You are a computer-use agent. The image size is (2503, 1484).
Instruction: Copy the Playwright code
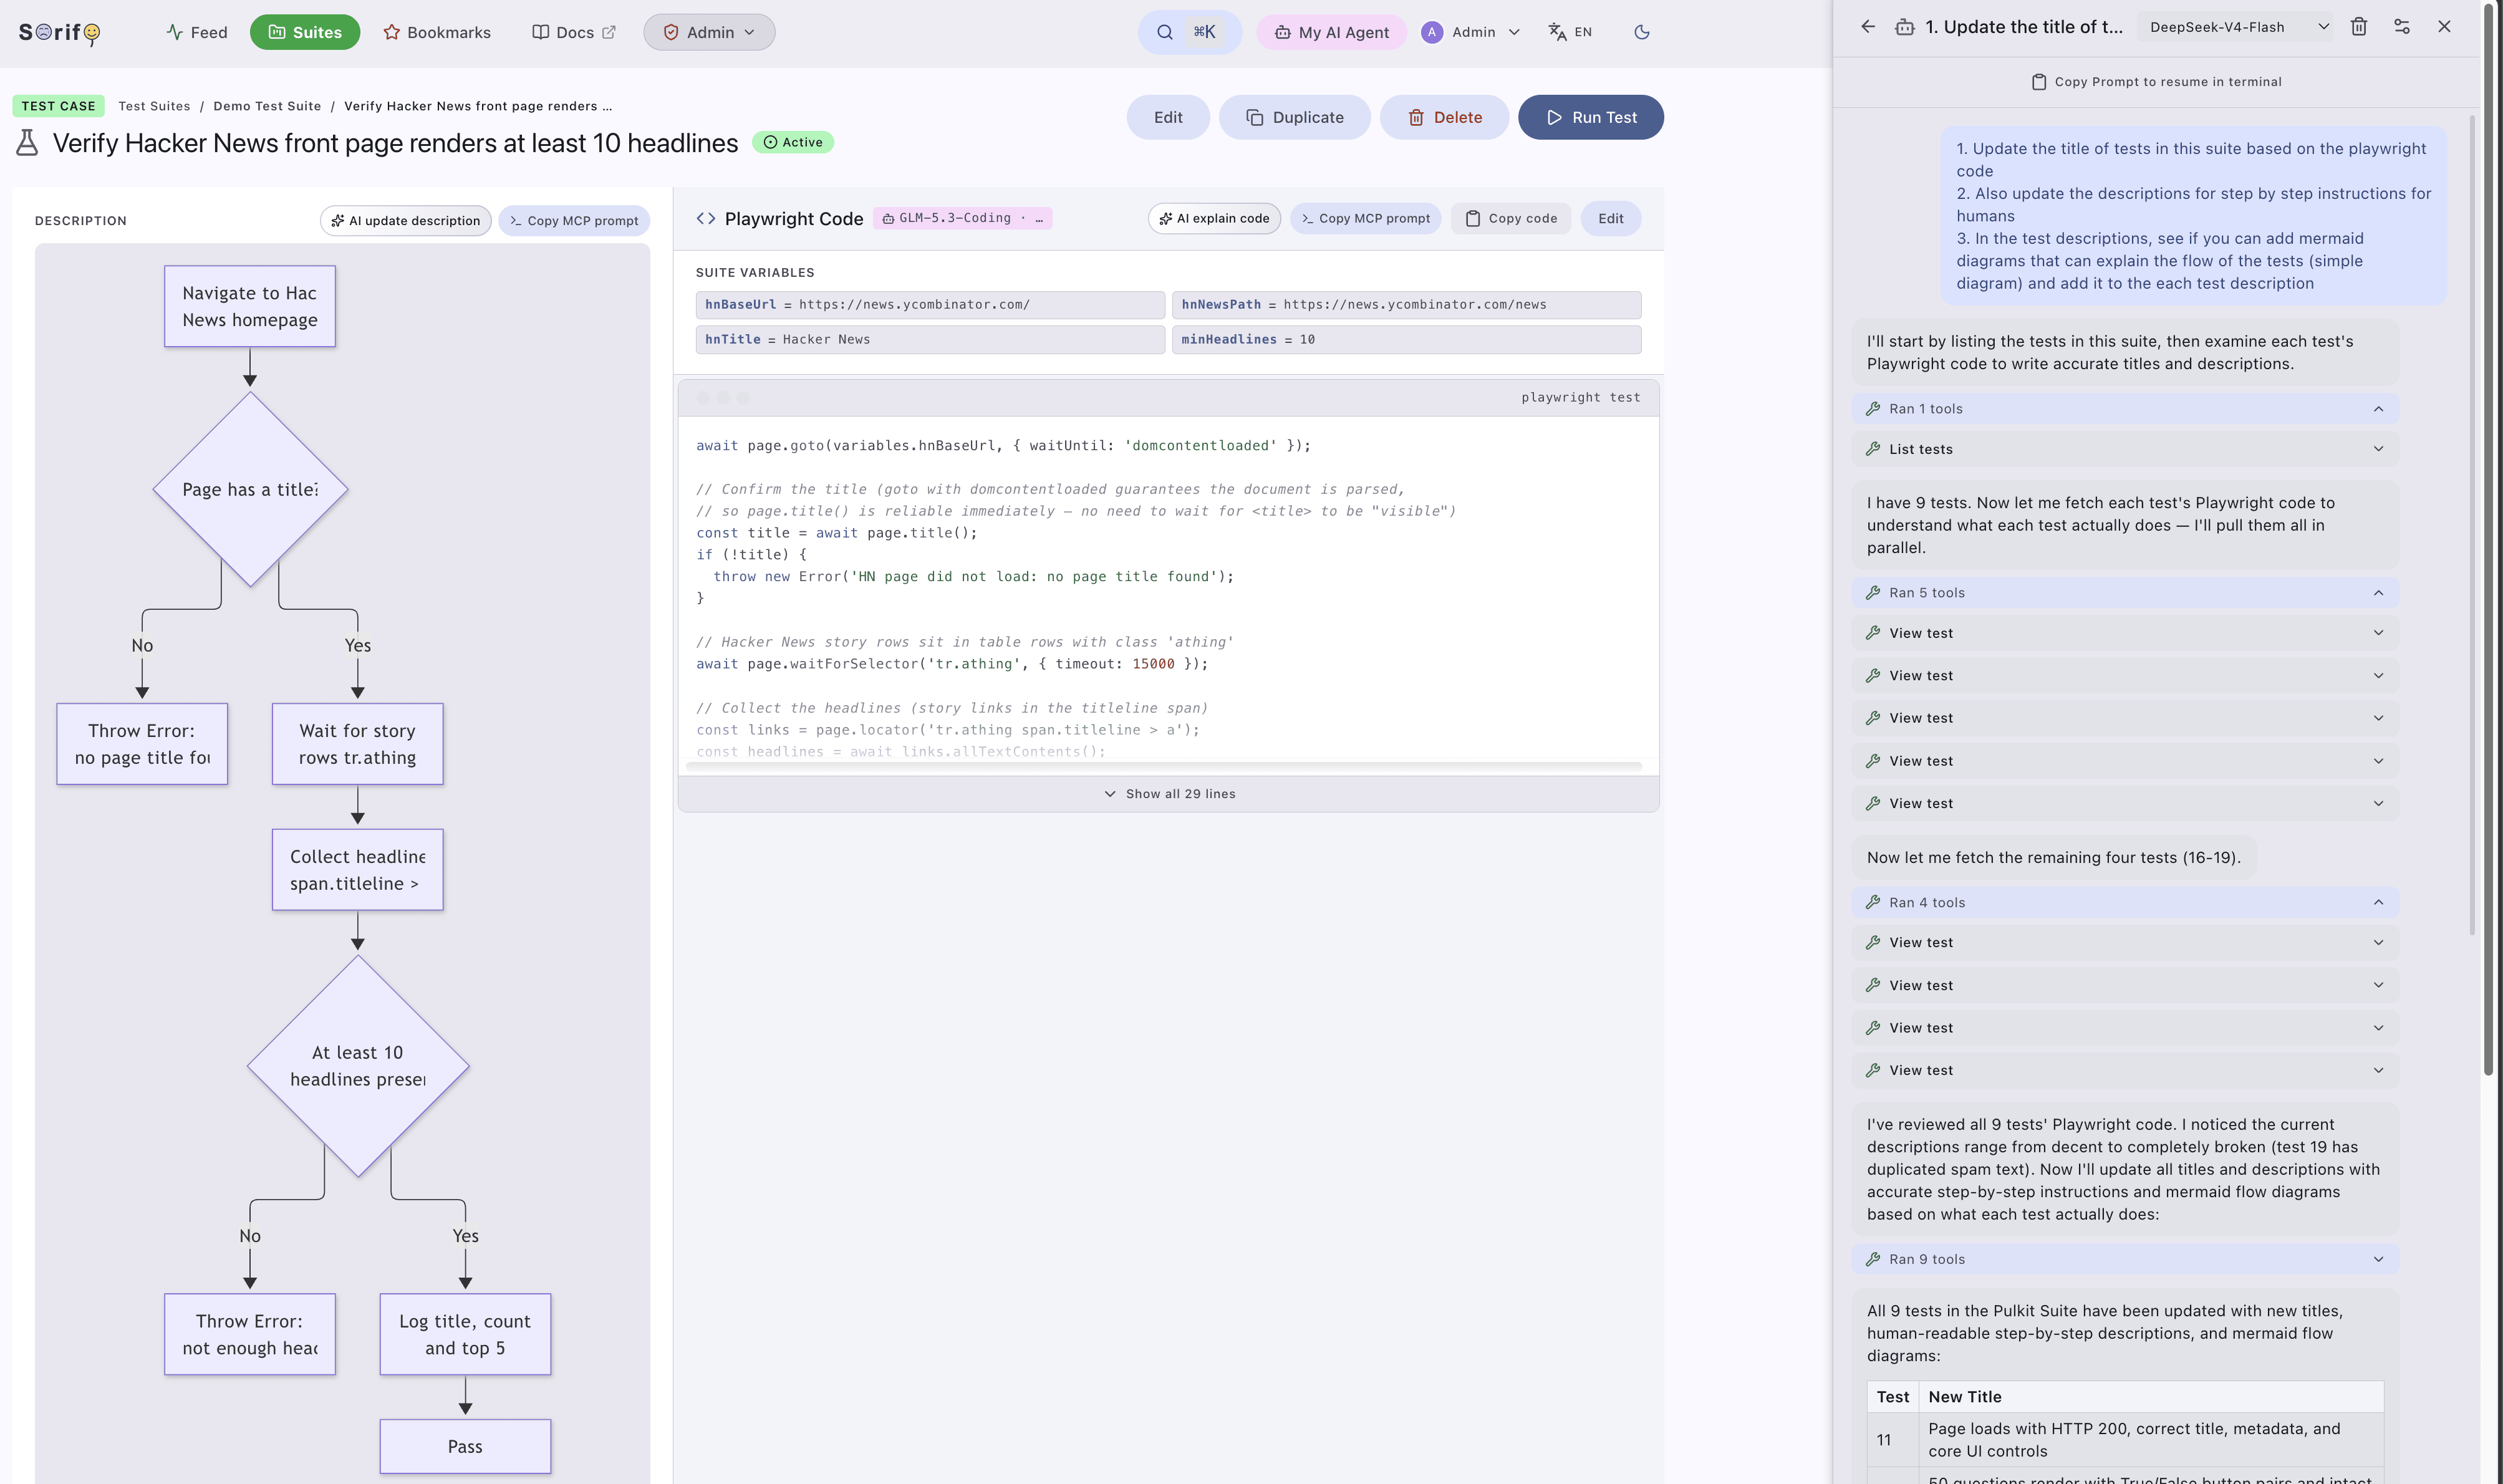1511,218
